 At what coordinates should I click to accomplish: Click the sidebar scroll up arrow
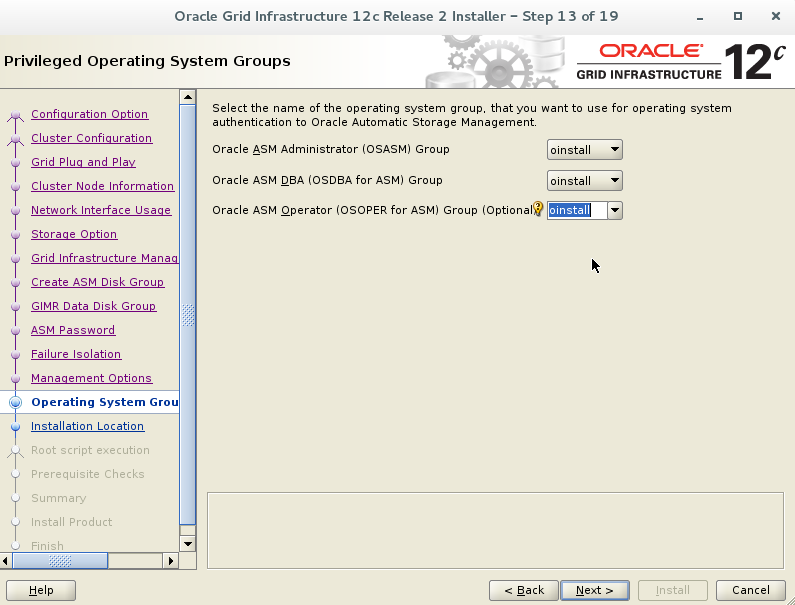point(188,97)
